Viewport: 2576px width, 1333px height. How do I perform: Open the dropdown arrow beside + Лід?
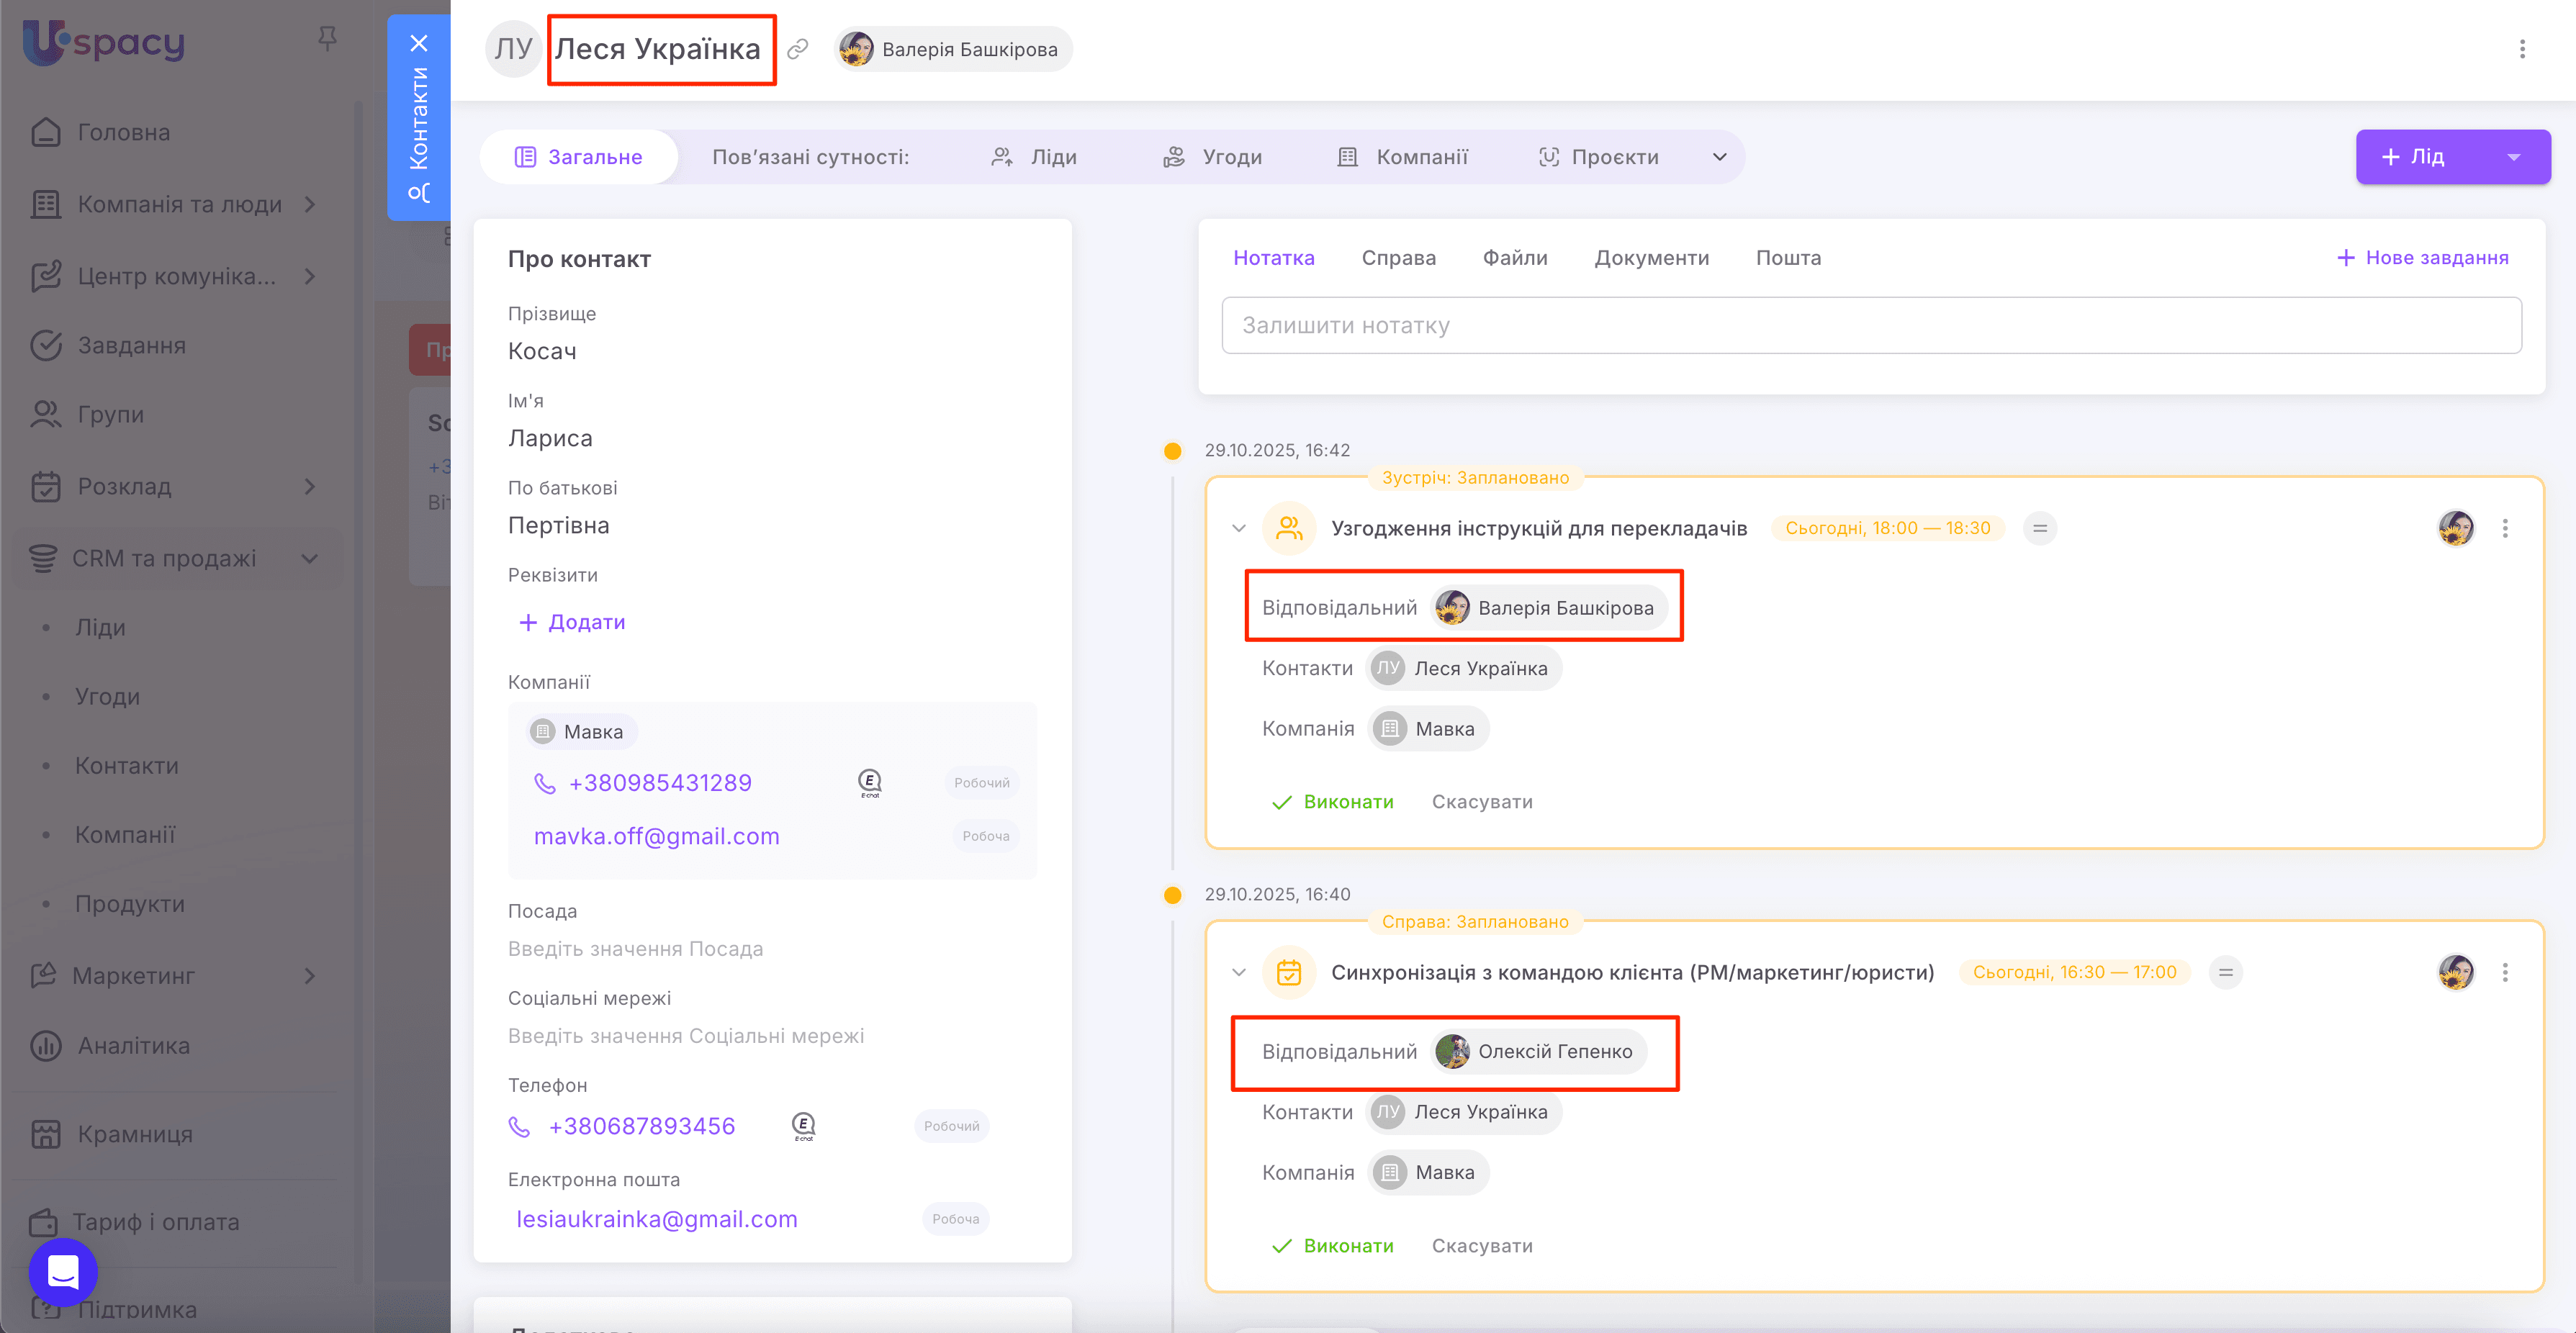click(2514, 157)
